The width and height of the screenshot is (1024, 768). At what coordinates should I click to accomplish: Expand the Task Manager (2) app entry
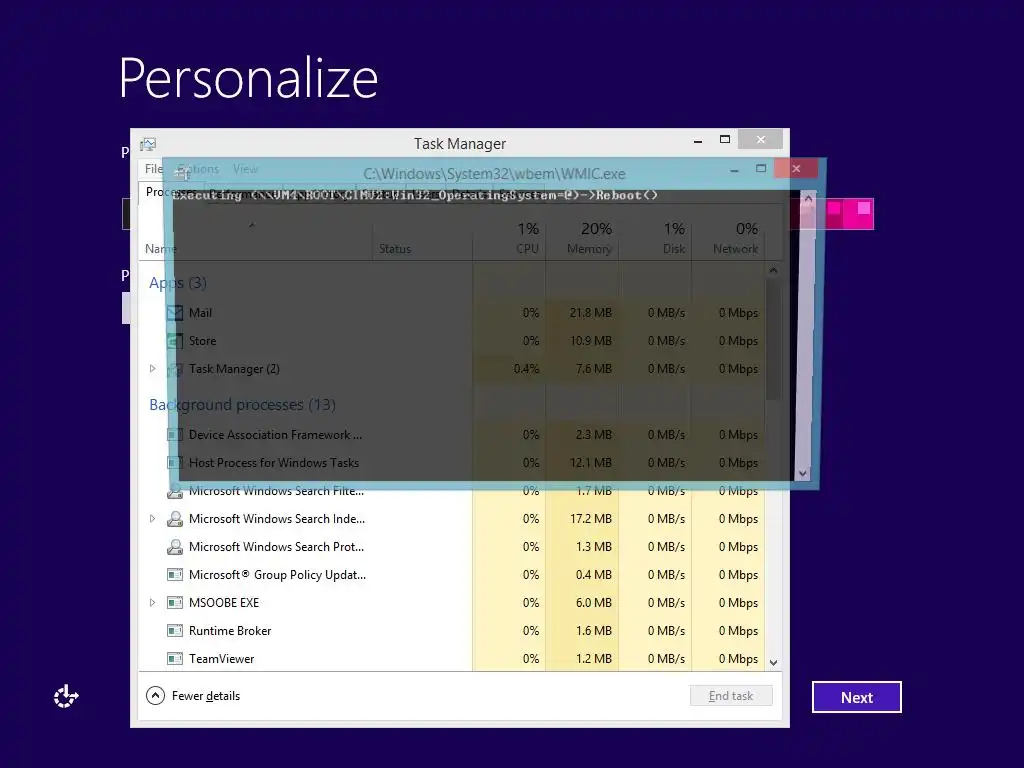coord(152,369)
